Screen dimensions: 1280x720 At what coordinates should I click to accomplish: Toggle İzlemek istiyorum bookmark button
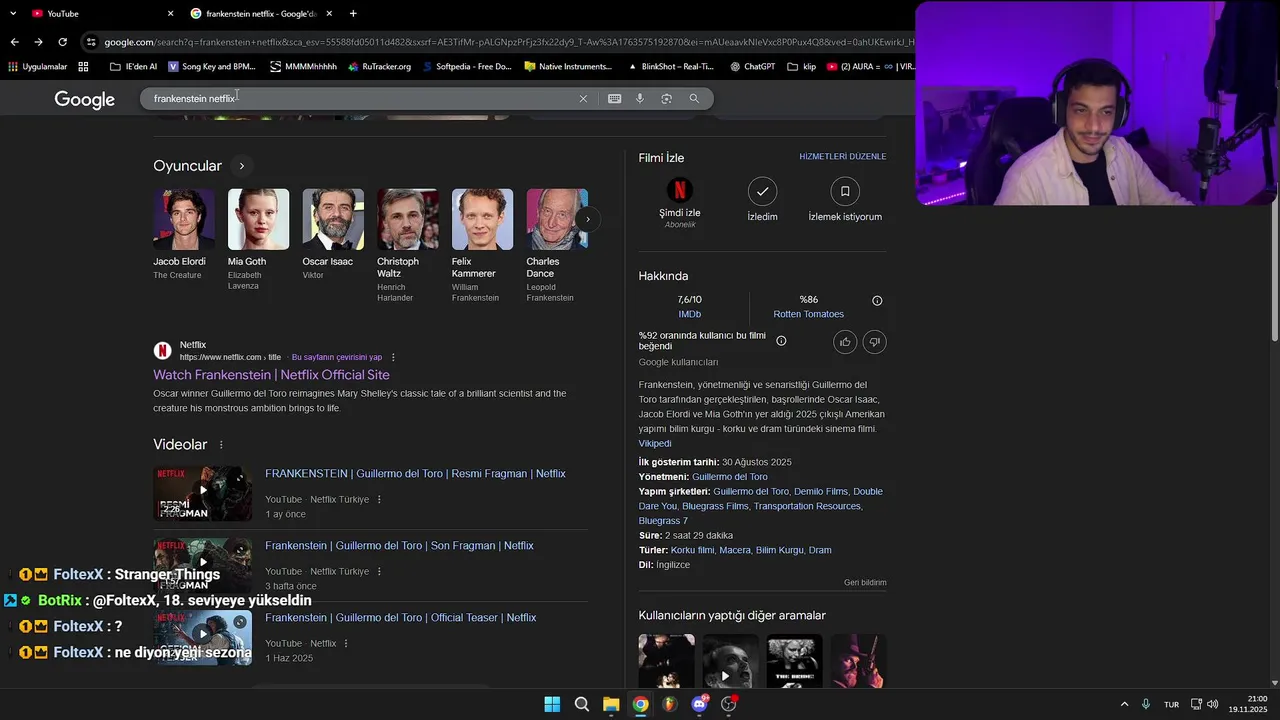click(x=845, y=191)
